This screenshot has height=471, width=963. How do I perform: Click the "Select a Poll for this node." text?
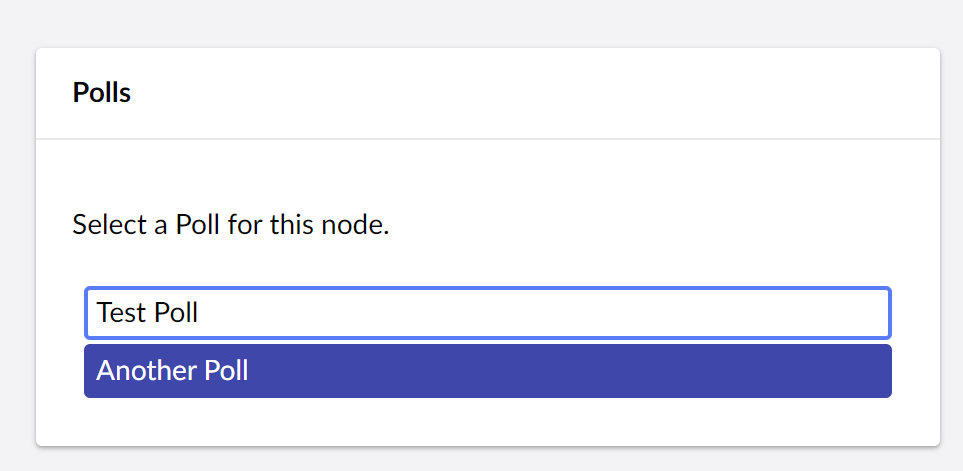pos(230,224)
